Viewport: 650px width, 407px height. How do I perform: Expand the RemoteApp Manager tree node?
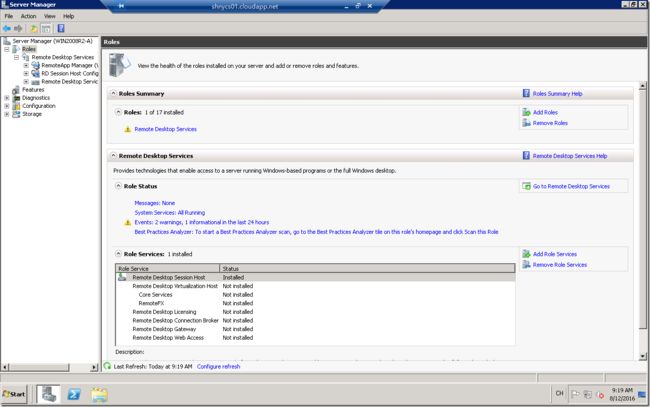(26, 65)
